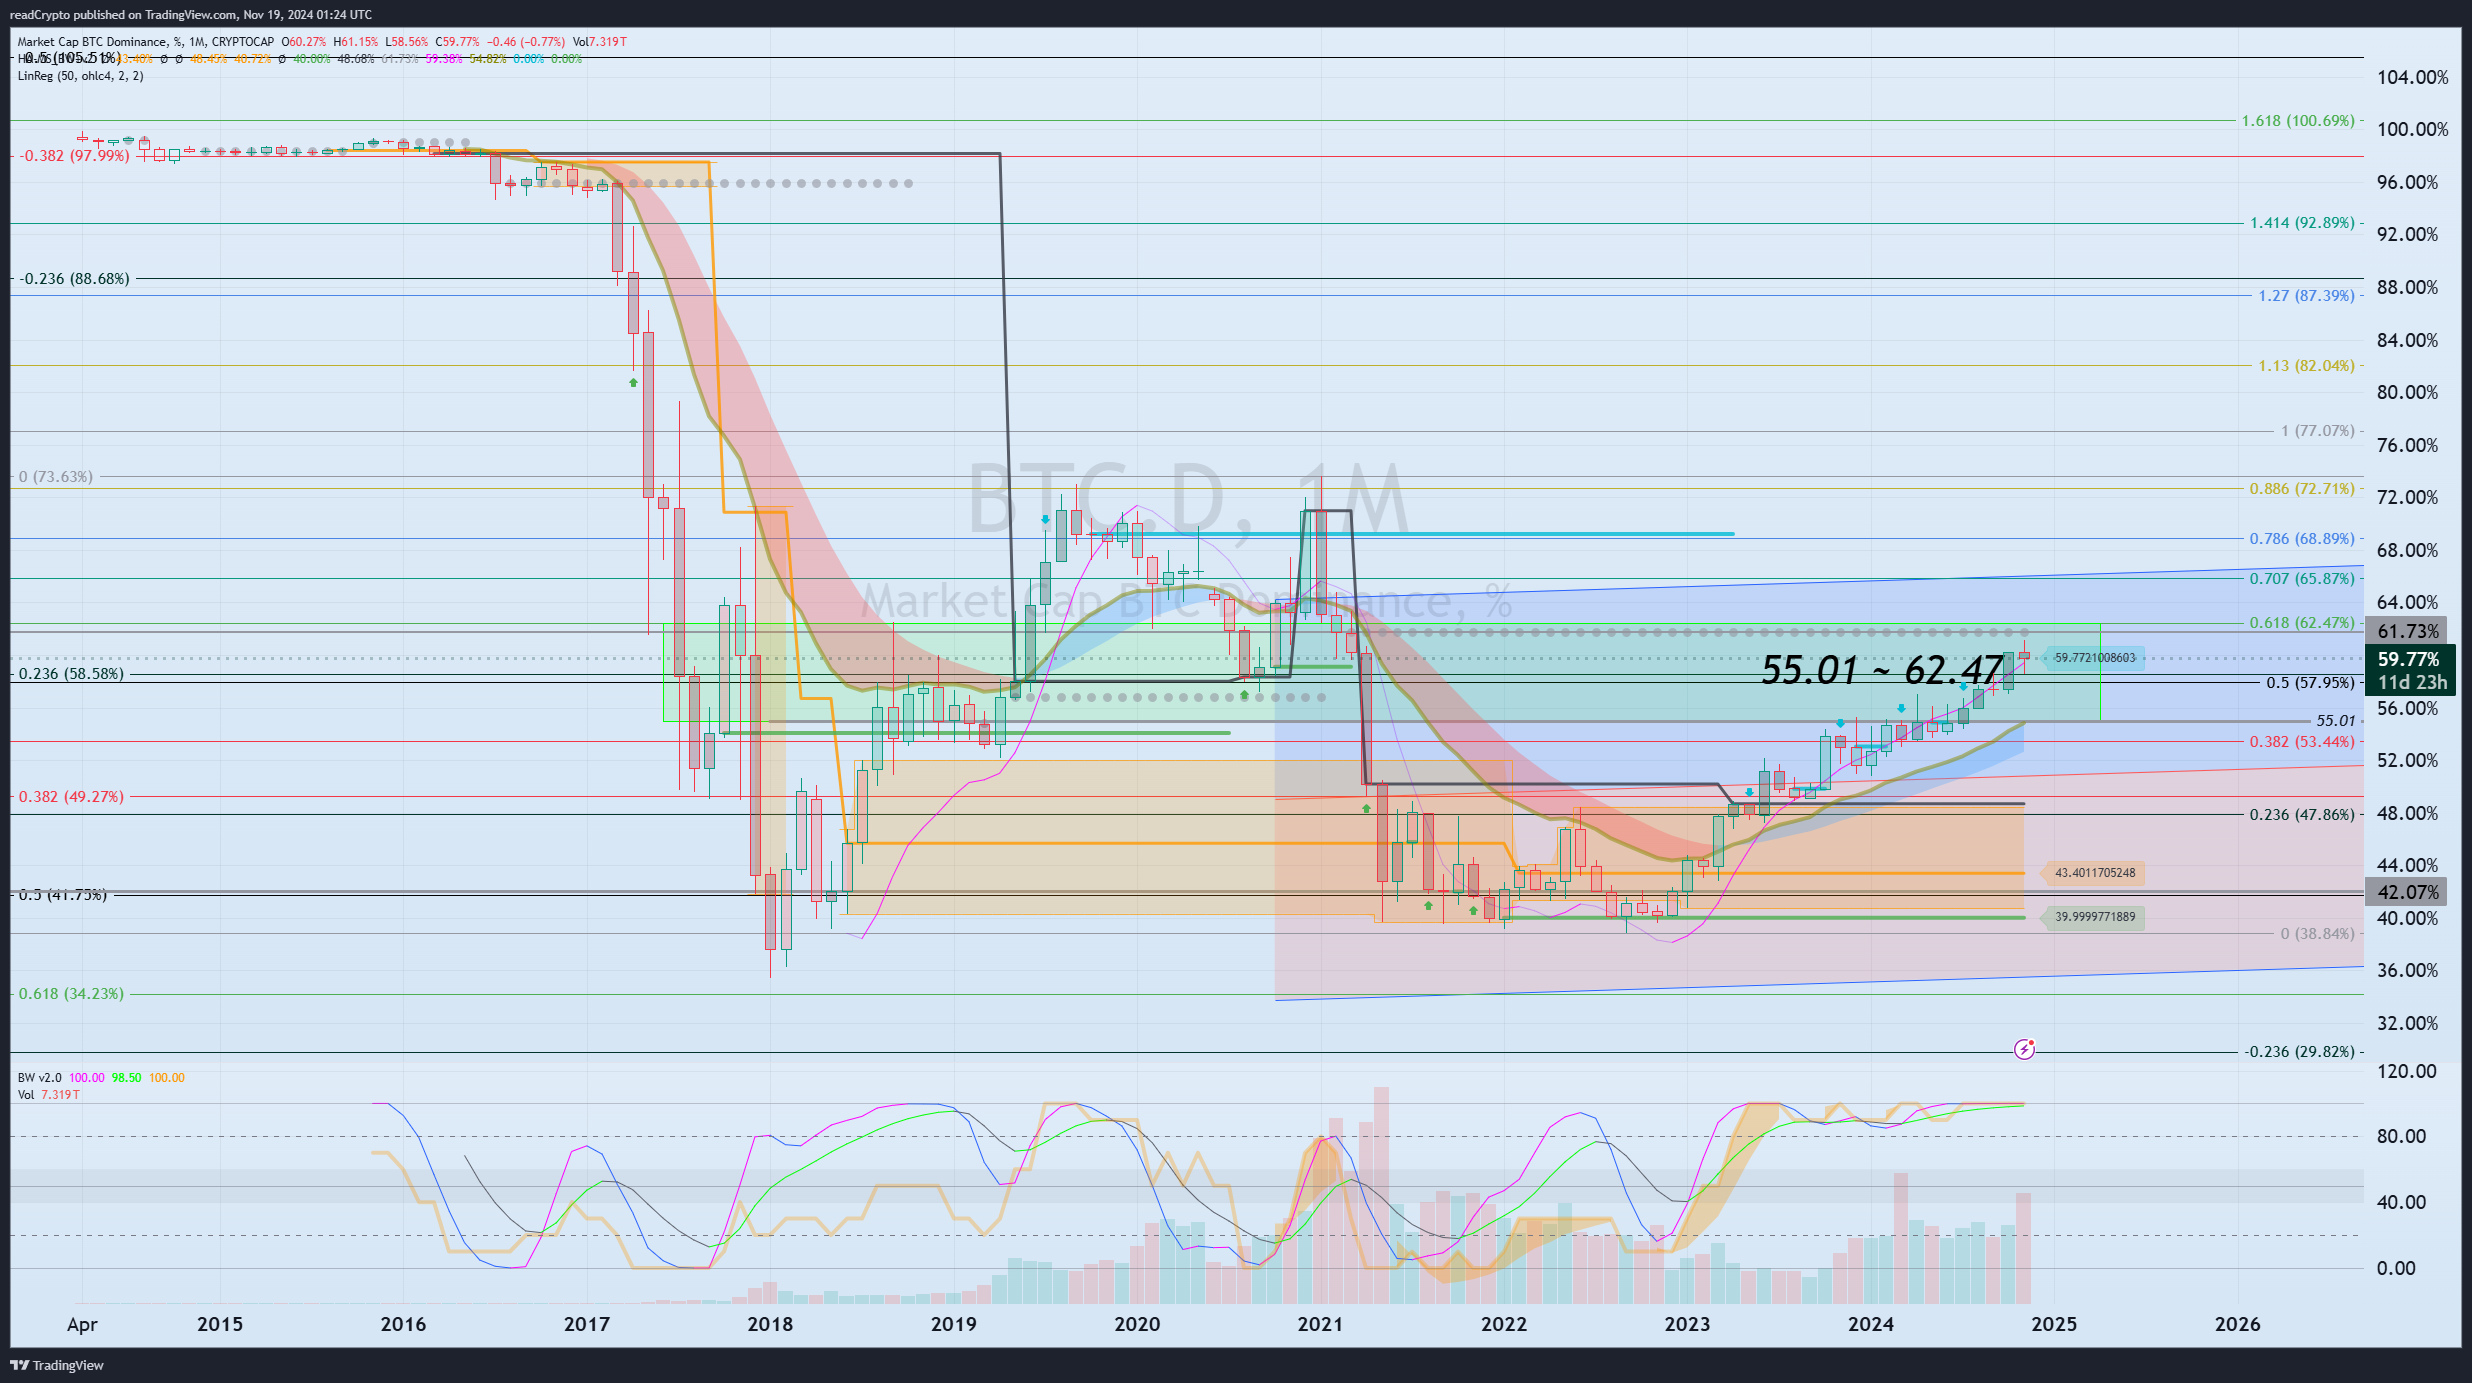Click the 'Apr' label on time axis

(x=82, y=1325)
